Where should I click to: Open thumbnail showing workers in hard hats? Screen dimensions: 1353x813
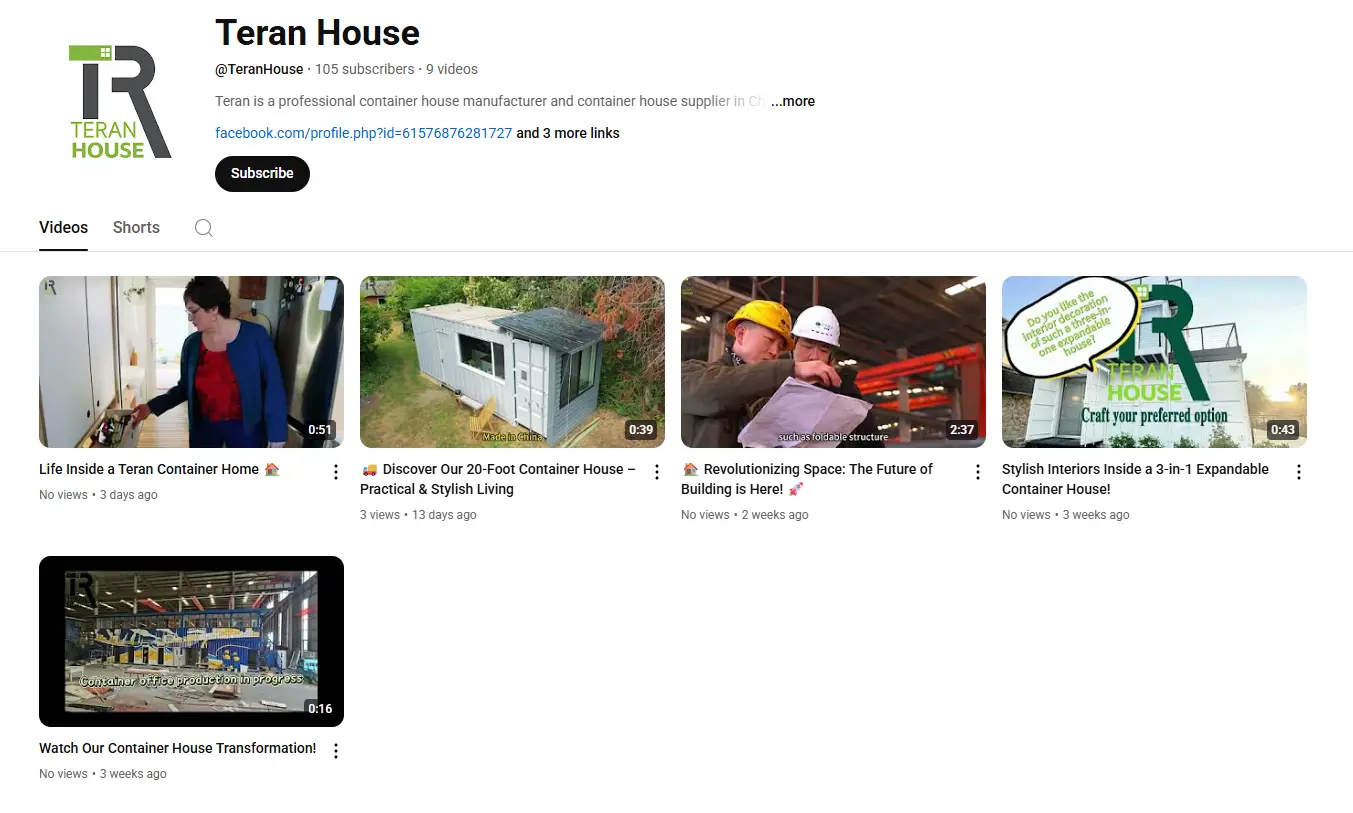(833, 362)
